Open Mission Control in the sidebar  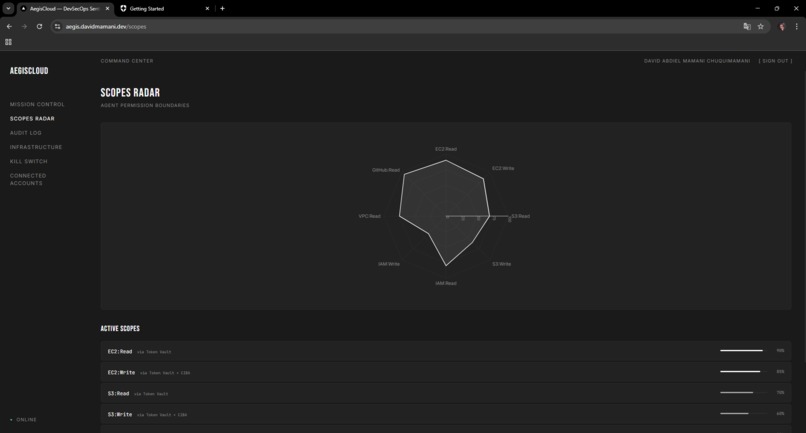(x=37, y=104)
